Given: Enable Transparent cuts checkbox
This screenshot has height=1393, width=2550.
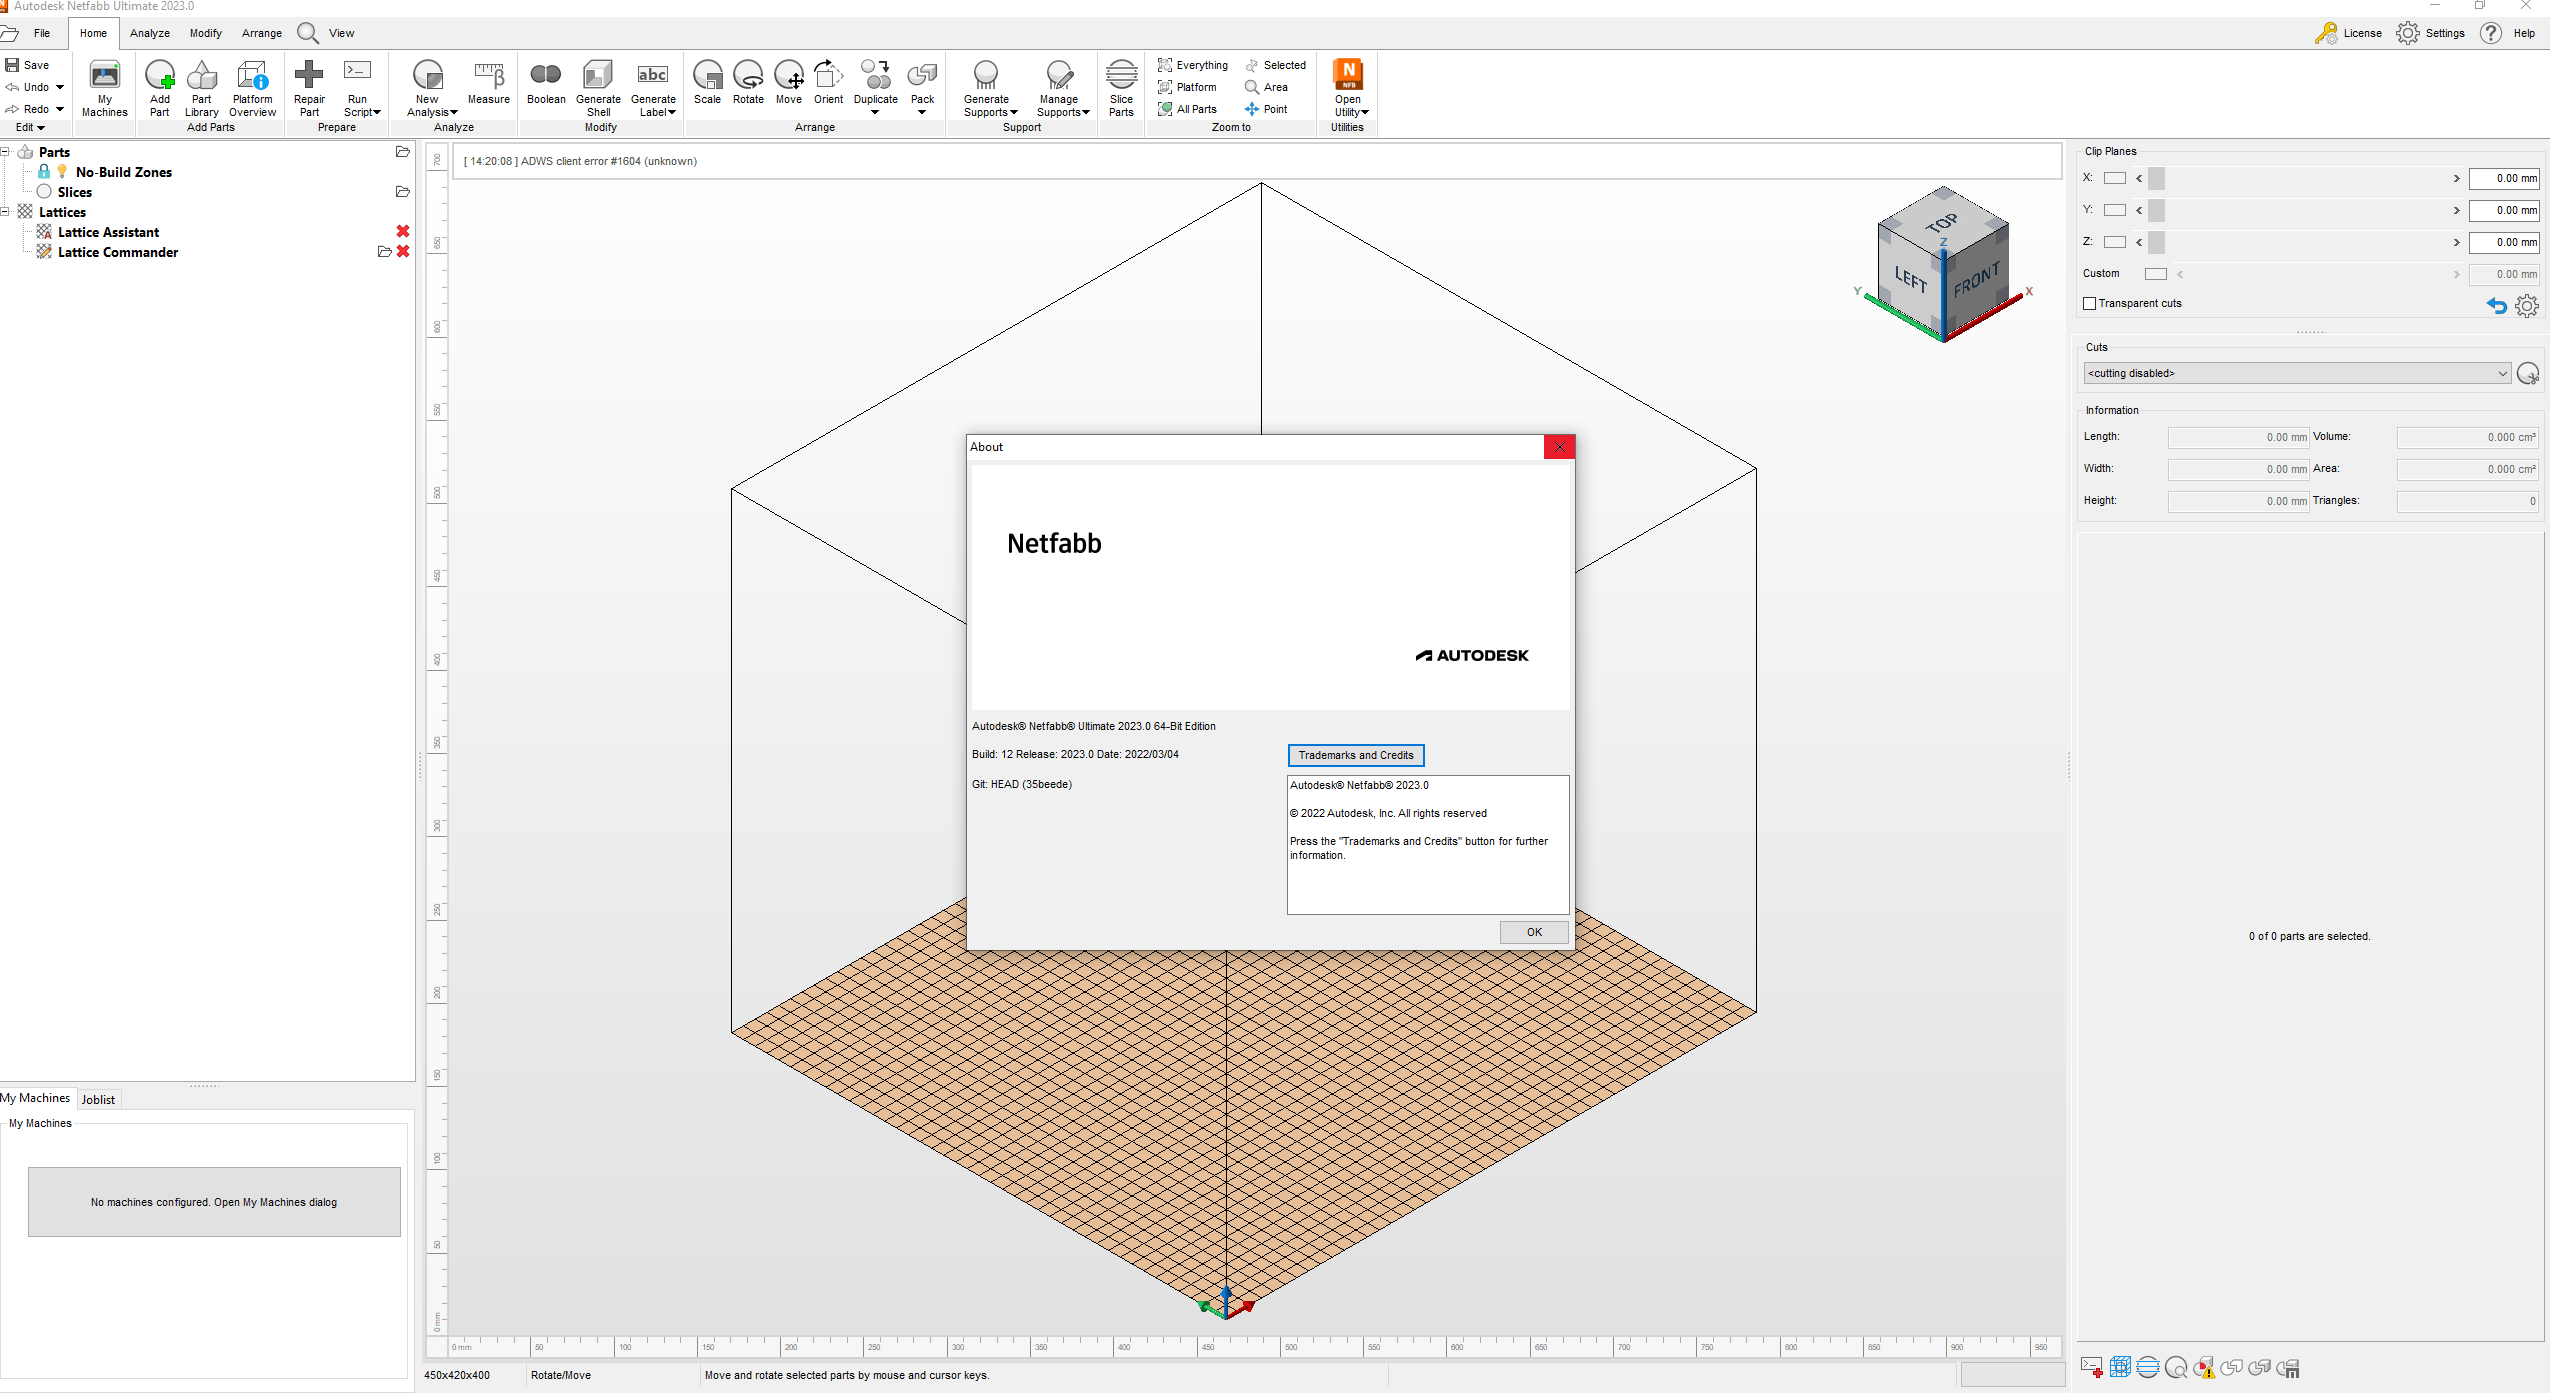Looking at the screenshot, I should [x=2090, y=304].
